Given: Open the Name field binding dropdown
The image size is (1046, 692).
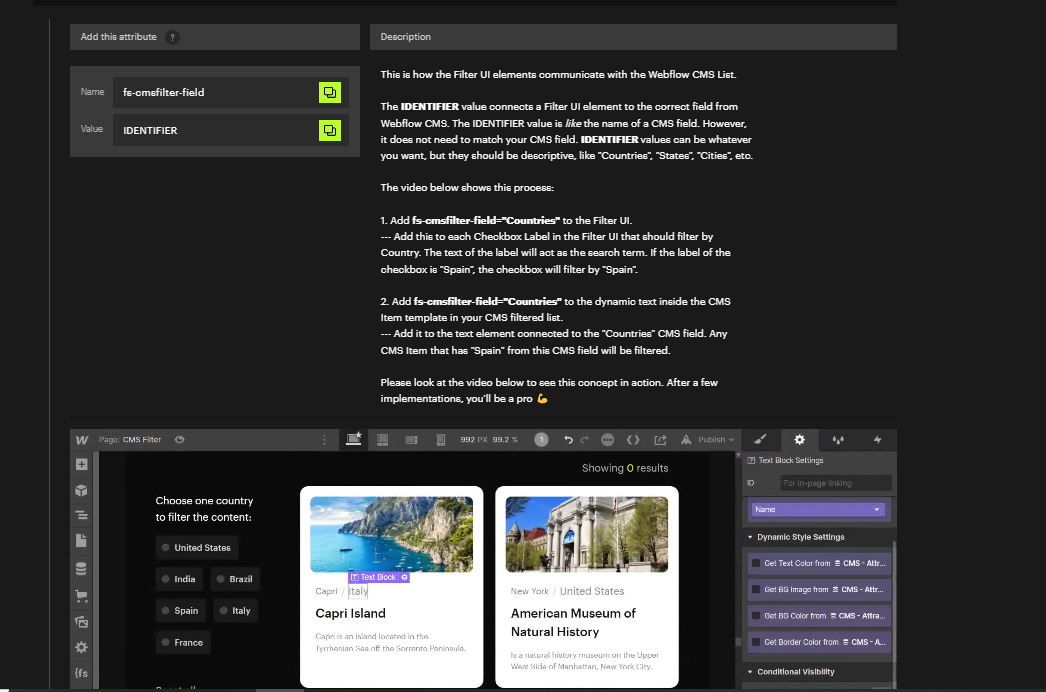Looking at the screenshot, I should pyautogui.click(x=818, y=509).
